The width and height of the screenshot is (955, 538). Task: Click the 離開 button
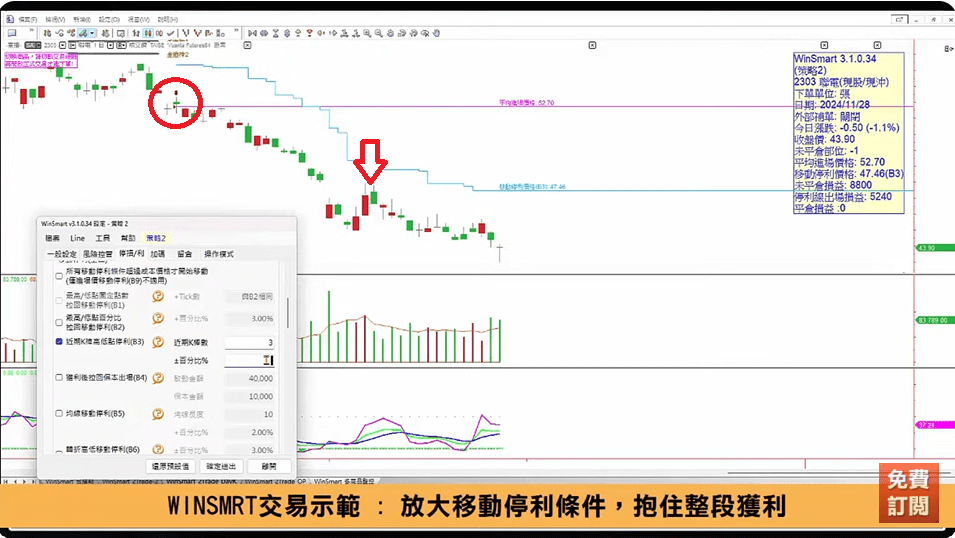(269, 466)
